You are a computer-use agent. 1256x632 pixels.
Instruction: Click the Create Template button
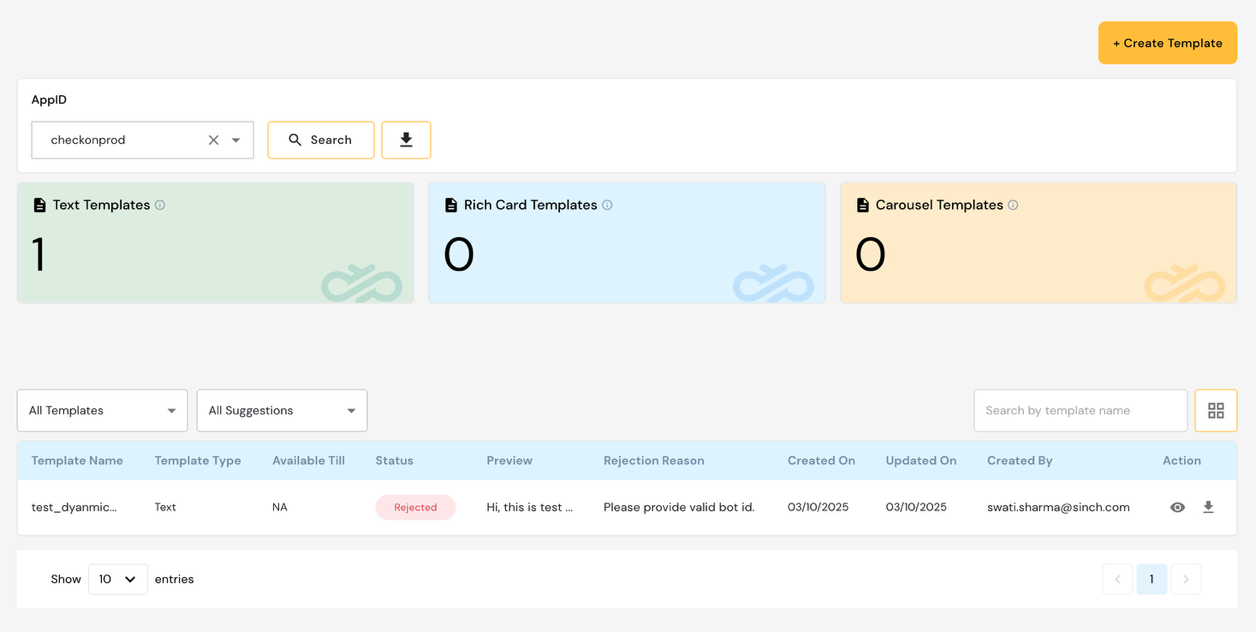click(1167, 43)
